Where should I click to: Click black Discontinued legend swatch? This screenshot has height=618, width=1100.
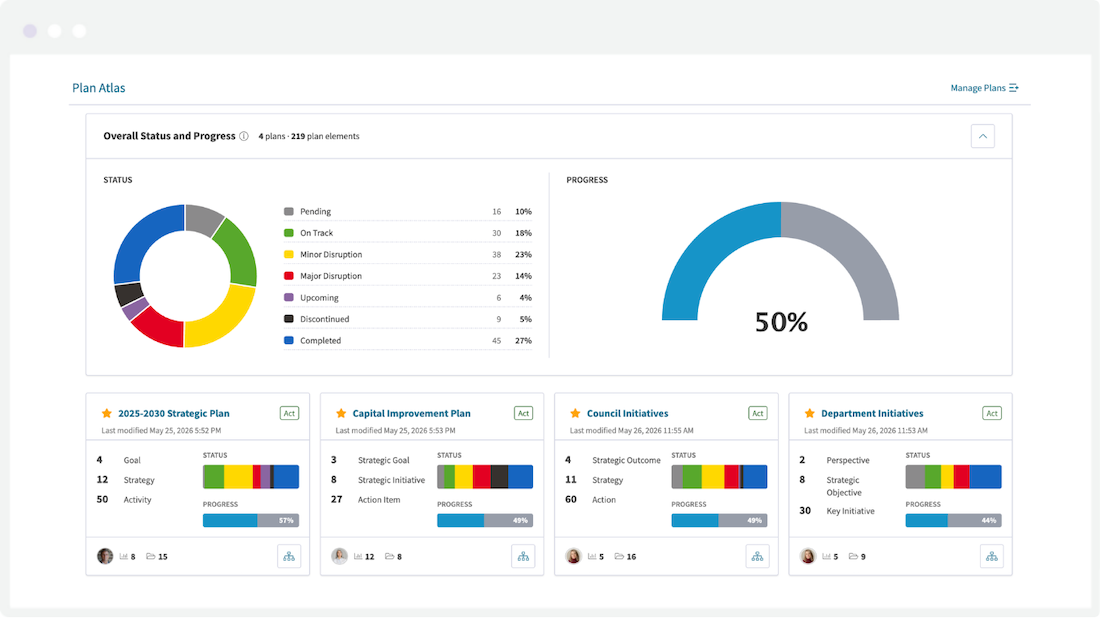pos(288,318)
